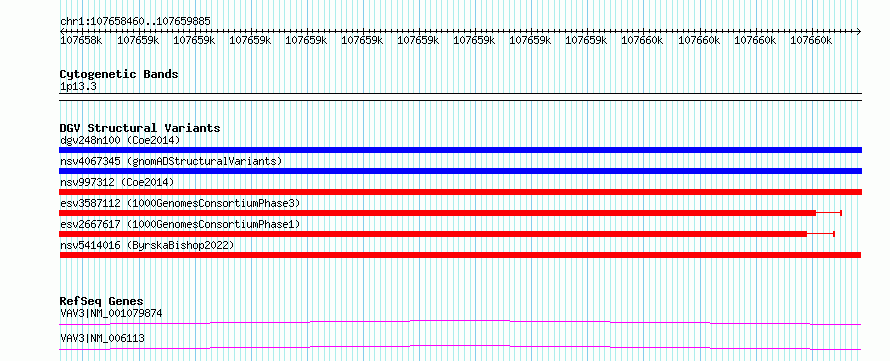Click the thin end whisker of esv2667617
Viewport: 890px width, 361px height.
coord(821,234)
